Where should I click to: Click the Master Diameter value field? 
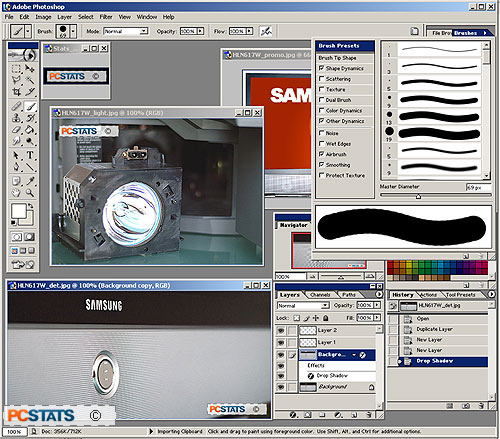pyautogui.click(x=478, y=188)
